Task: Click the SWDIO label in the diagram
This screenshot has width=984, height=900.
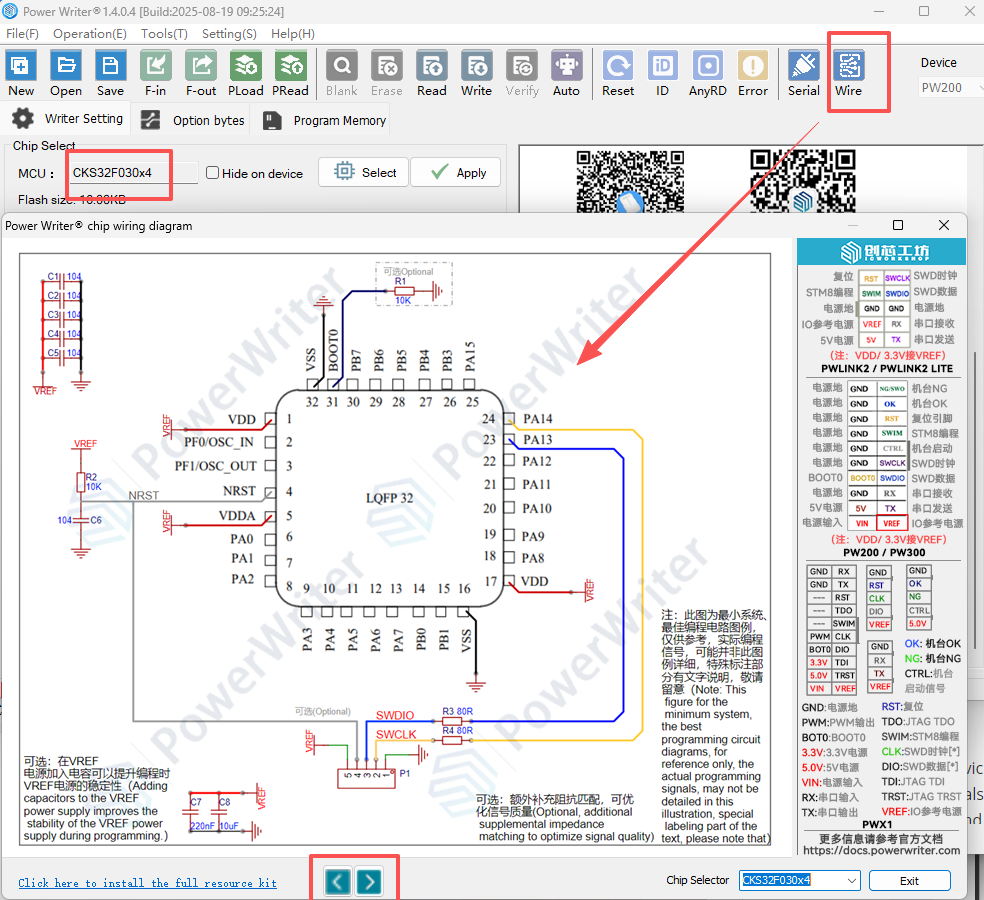Action: coord(395,715)
